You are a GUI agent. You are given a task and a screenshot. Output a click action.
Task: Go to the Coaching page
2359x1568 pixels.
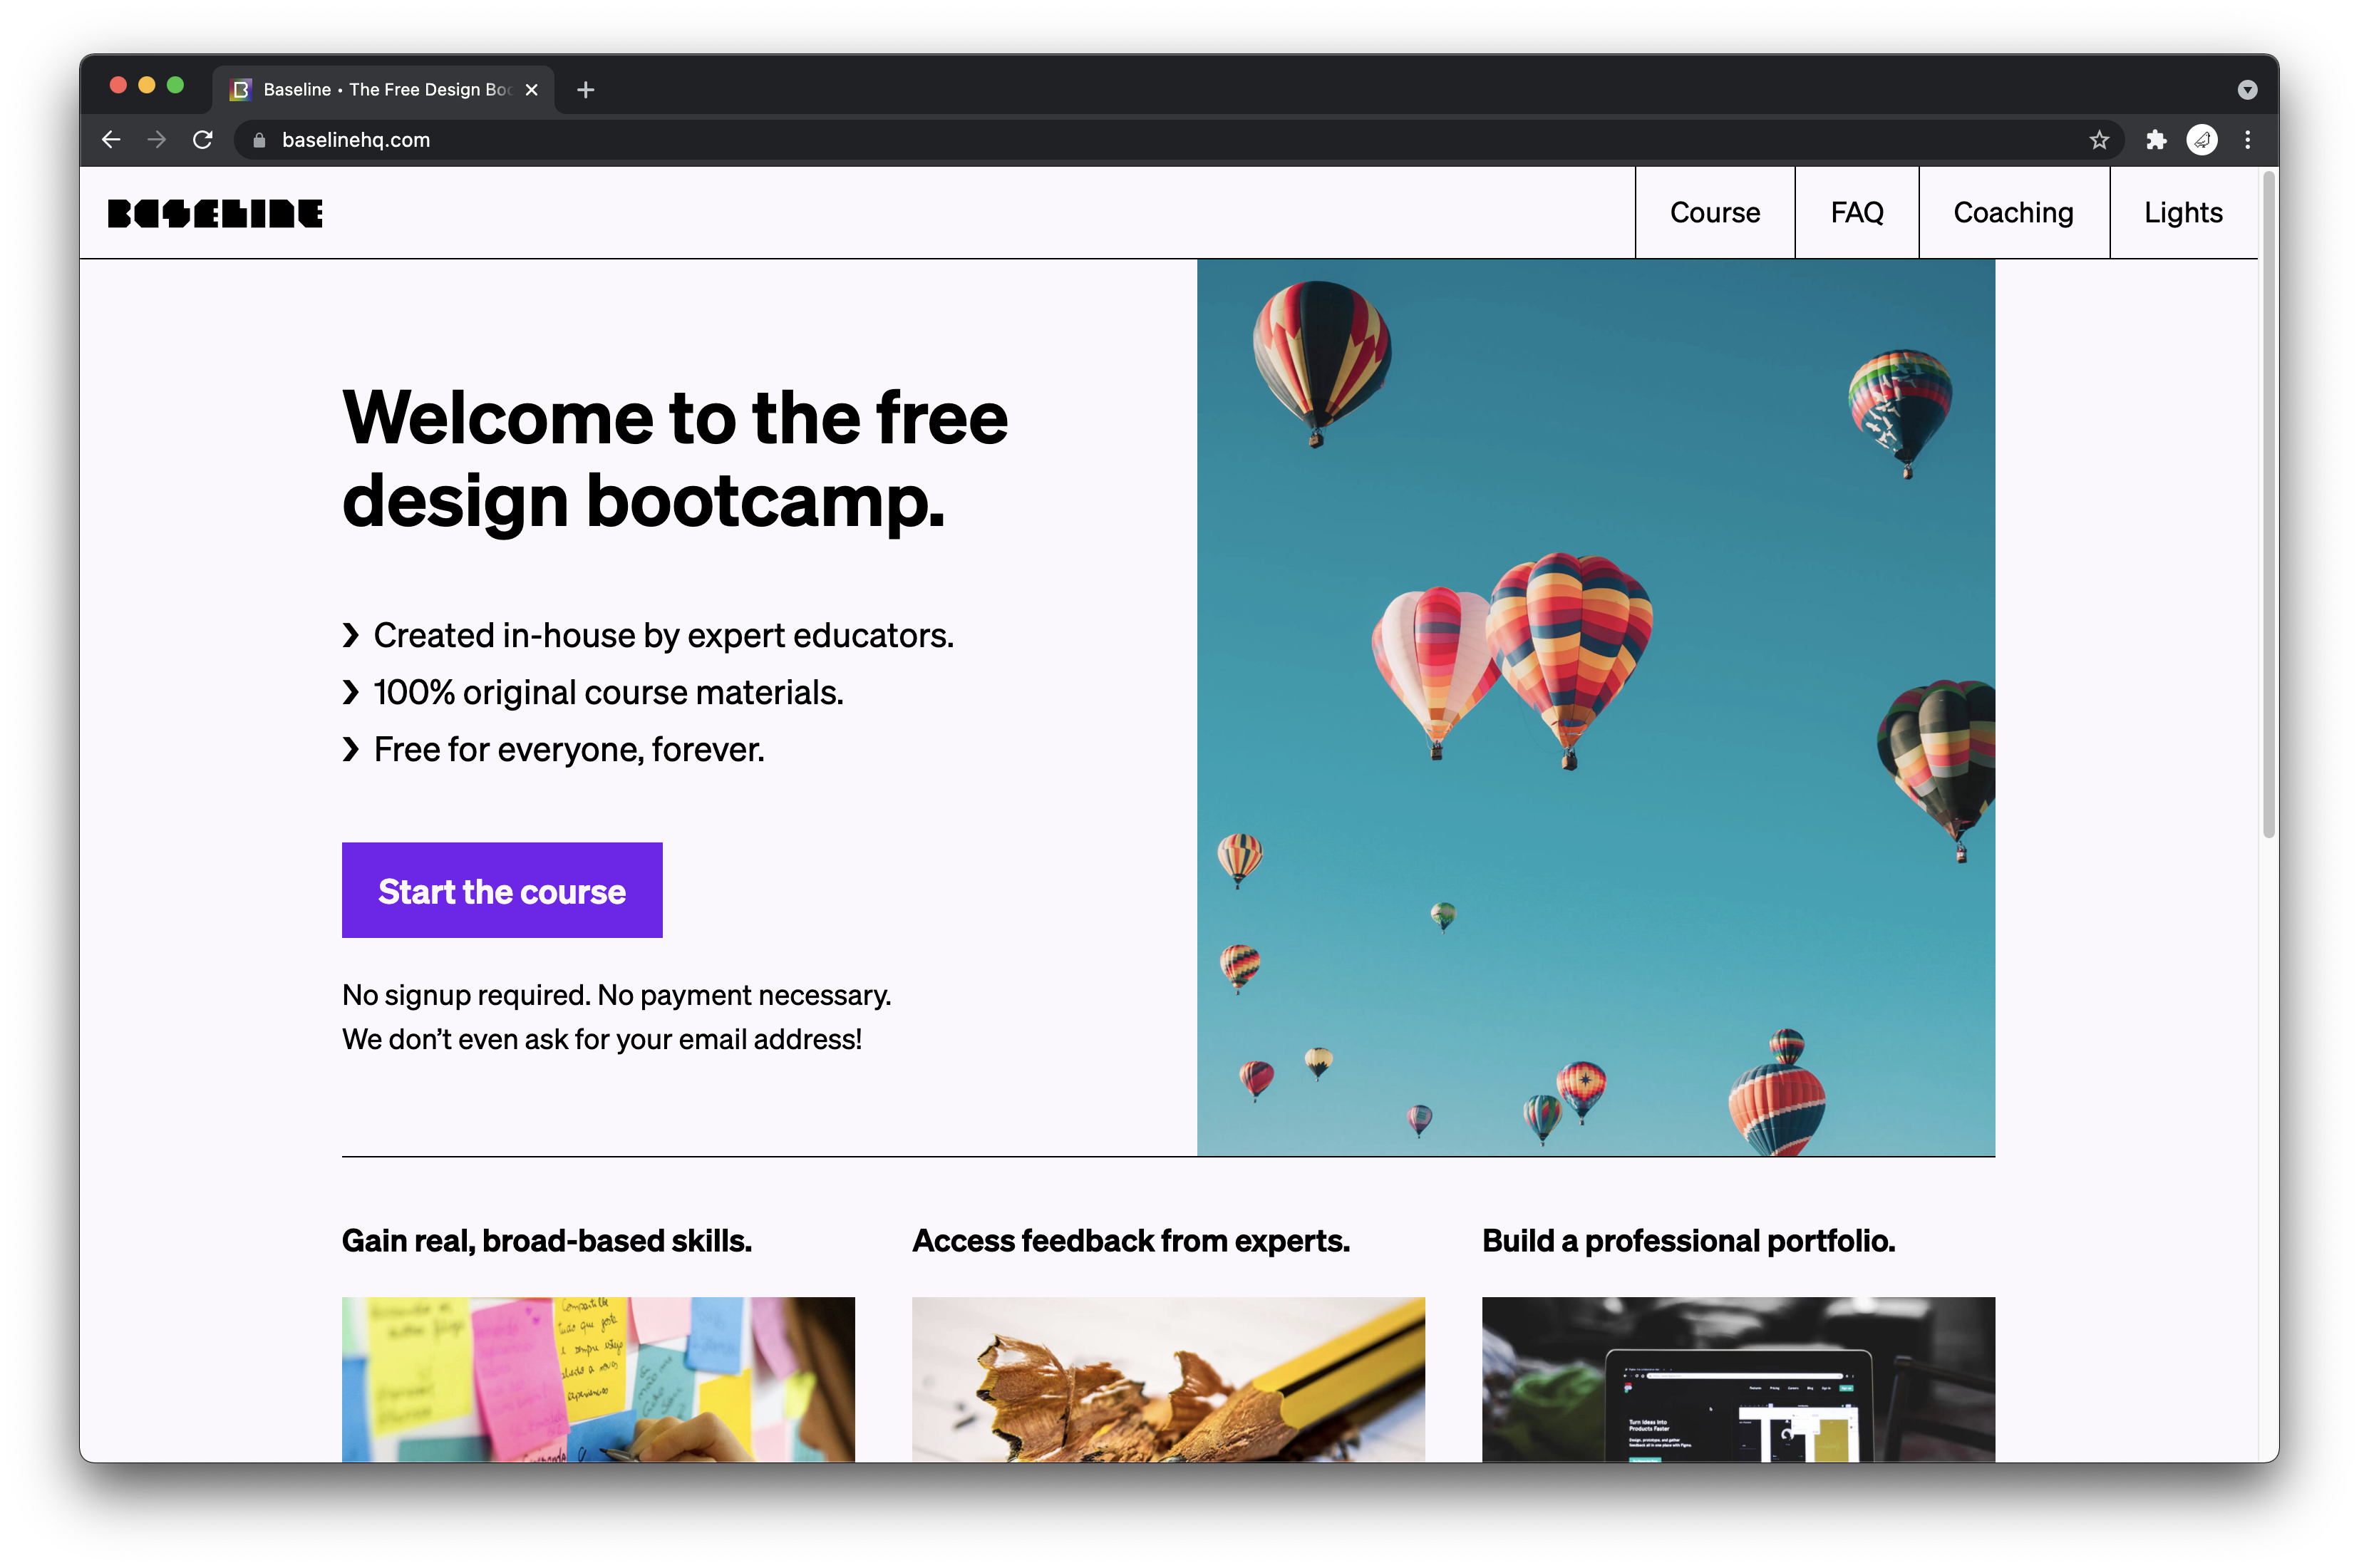2013,213
